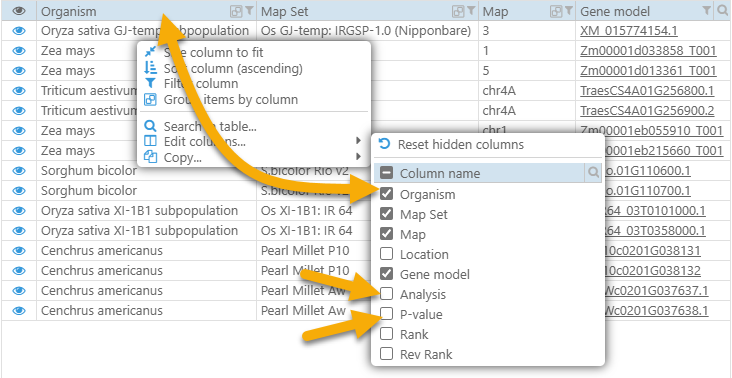Enable the P-value column checkbox

coord(387,314)
